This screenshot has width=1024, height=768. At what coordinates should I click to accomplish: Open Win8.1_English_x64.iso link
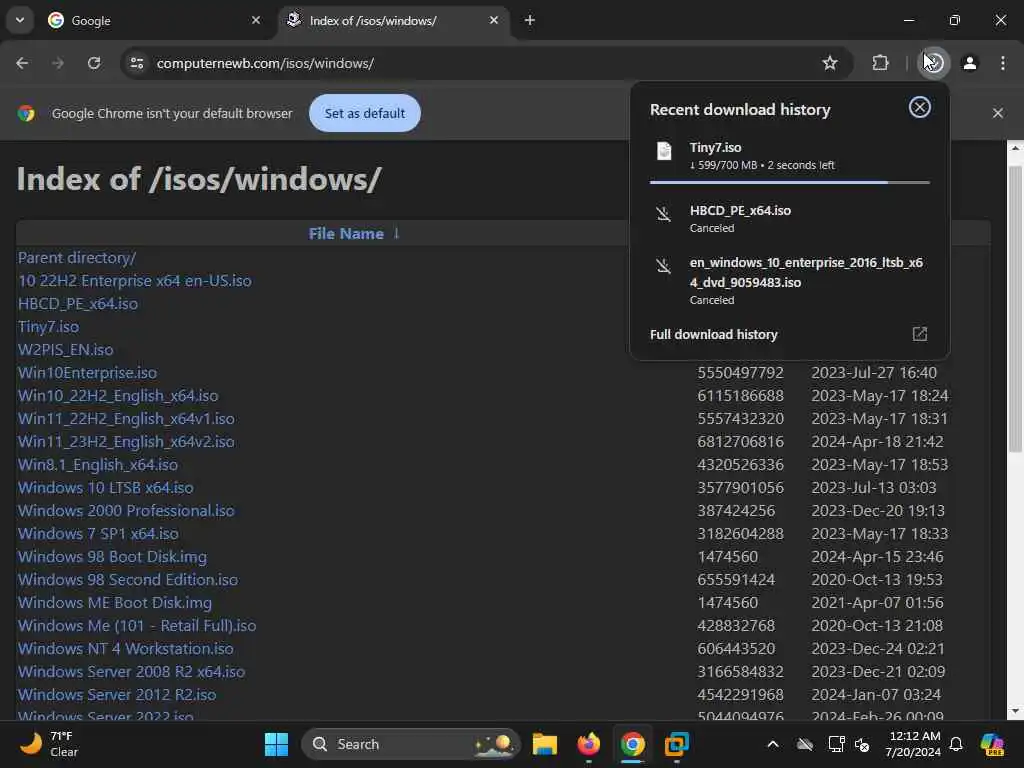coord(98,464)
